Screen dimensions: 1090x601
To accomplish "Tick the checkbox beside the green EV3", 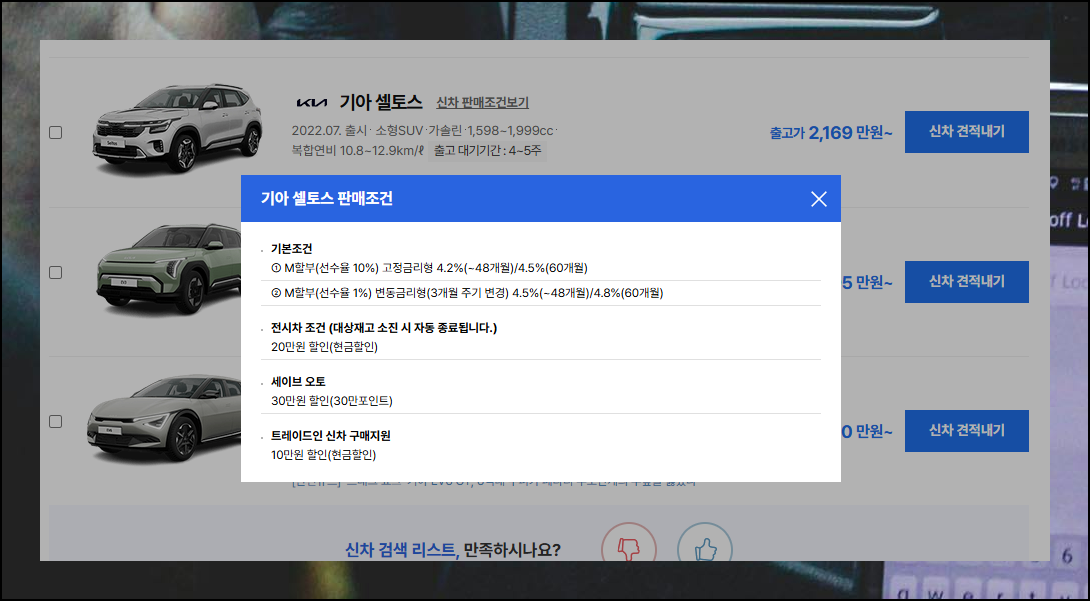I will point(56,272).
